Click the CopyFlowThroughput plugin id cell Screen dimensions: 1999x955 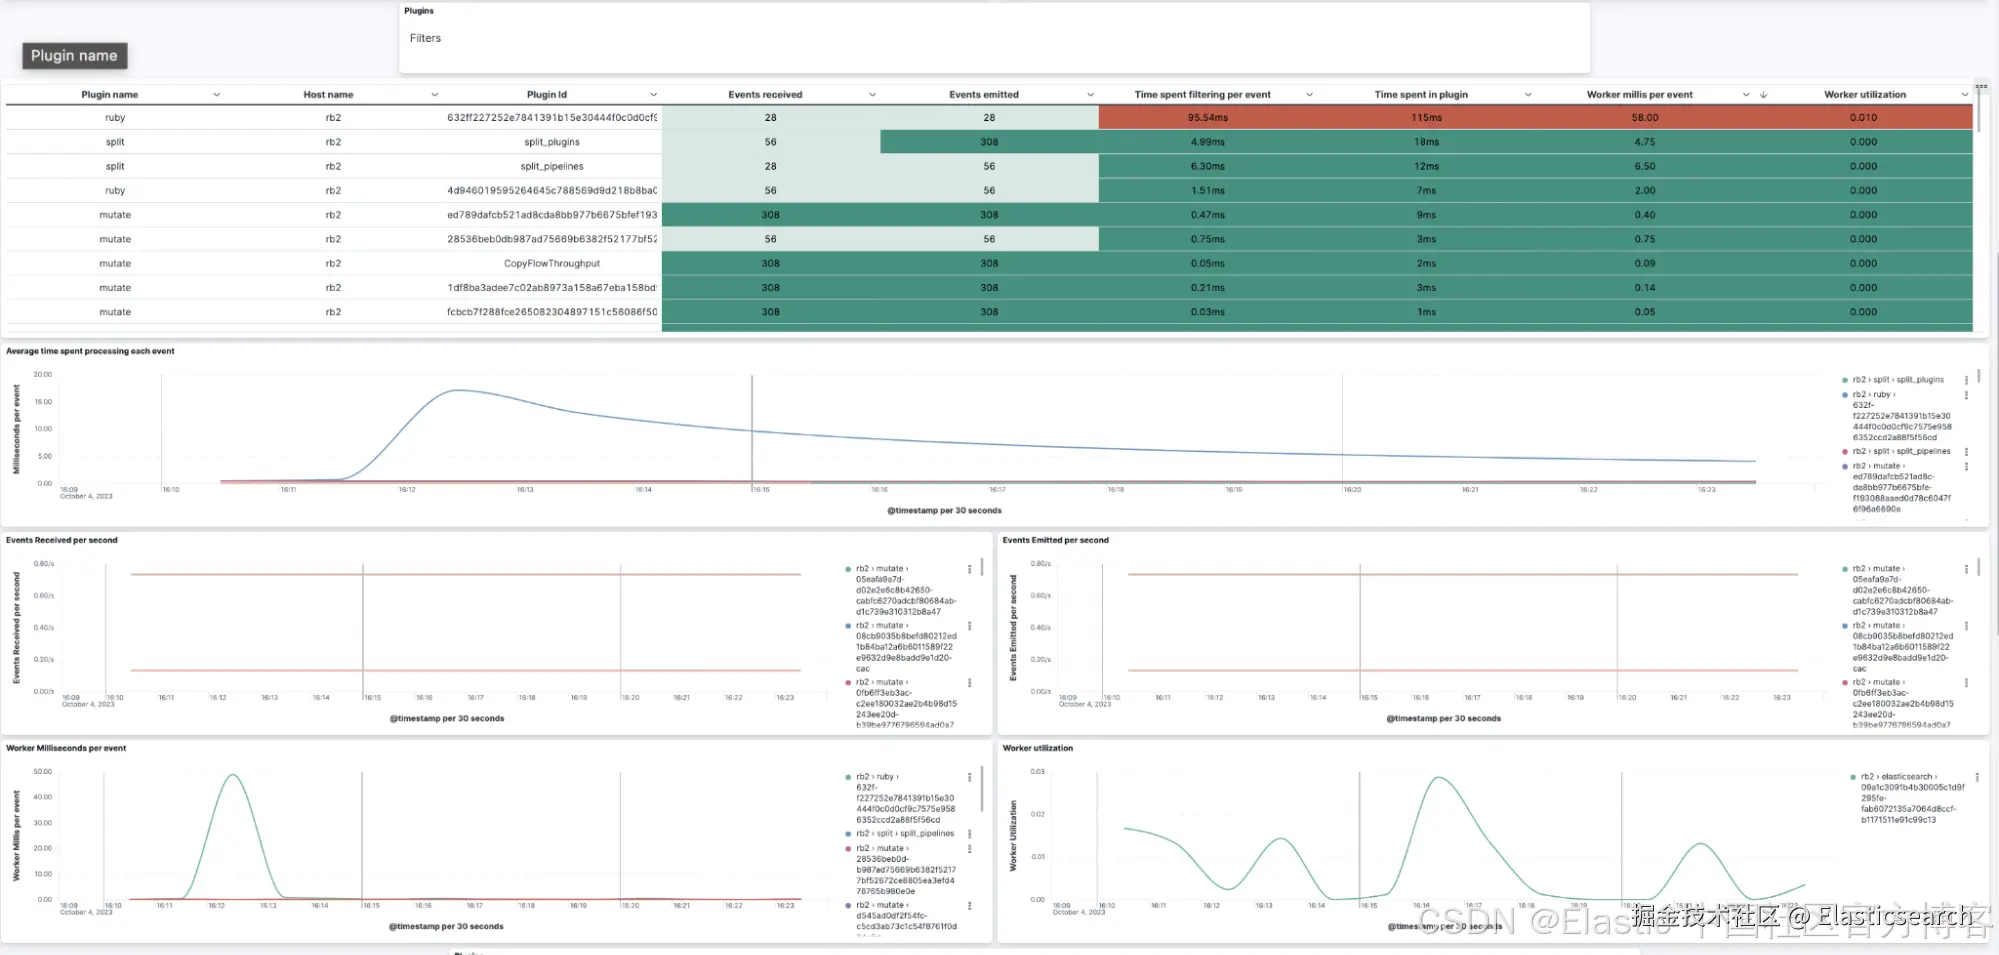(x=552, y=264)
